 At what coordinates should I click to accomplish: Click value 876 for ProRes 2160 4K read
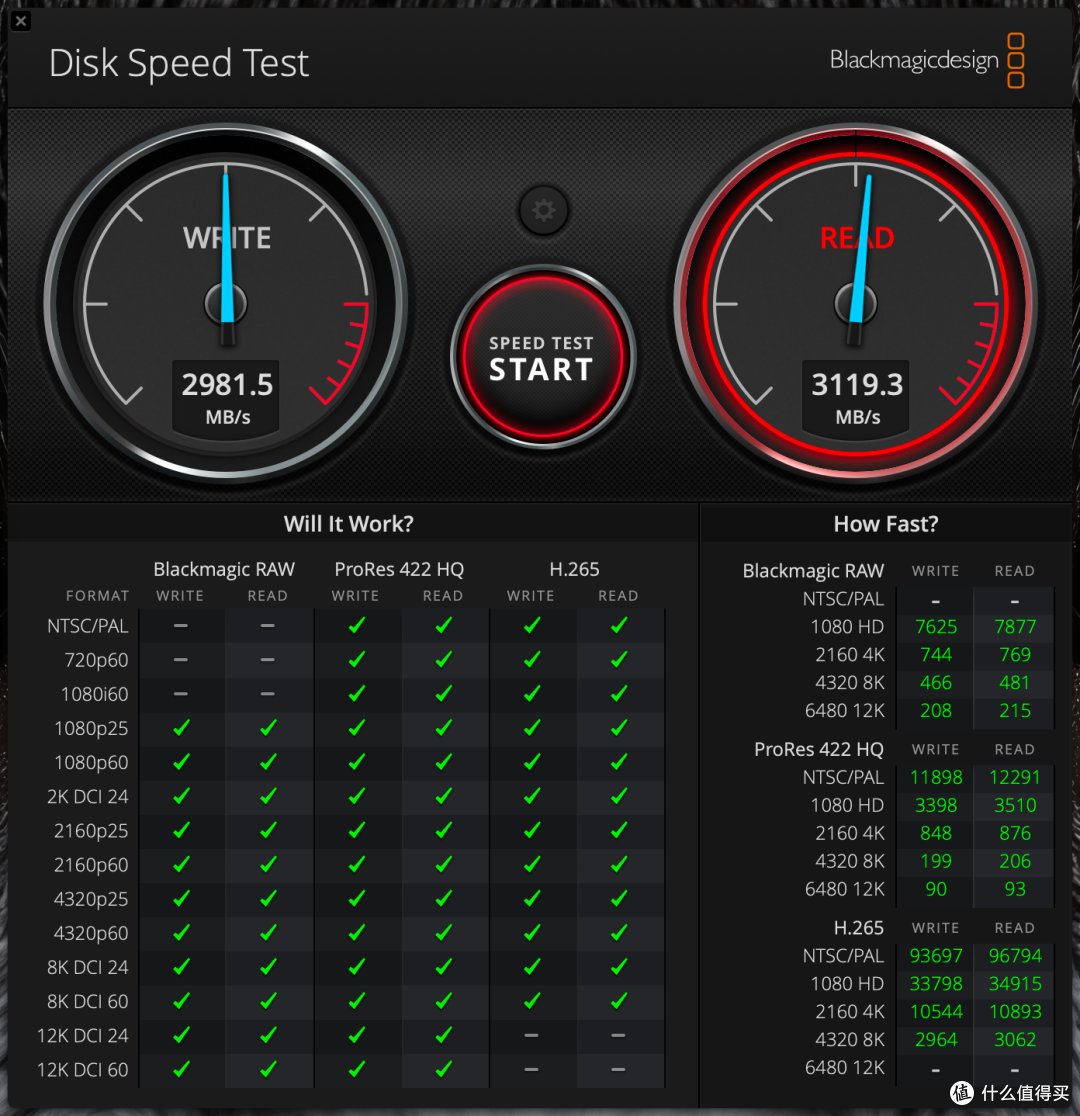tap(1015, 833)
